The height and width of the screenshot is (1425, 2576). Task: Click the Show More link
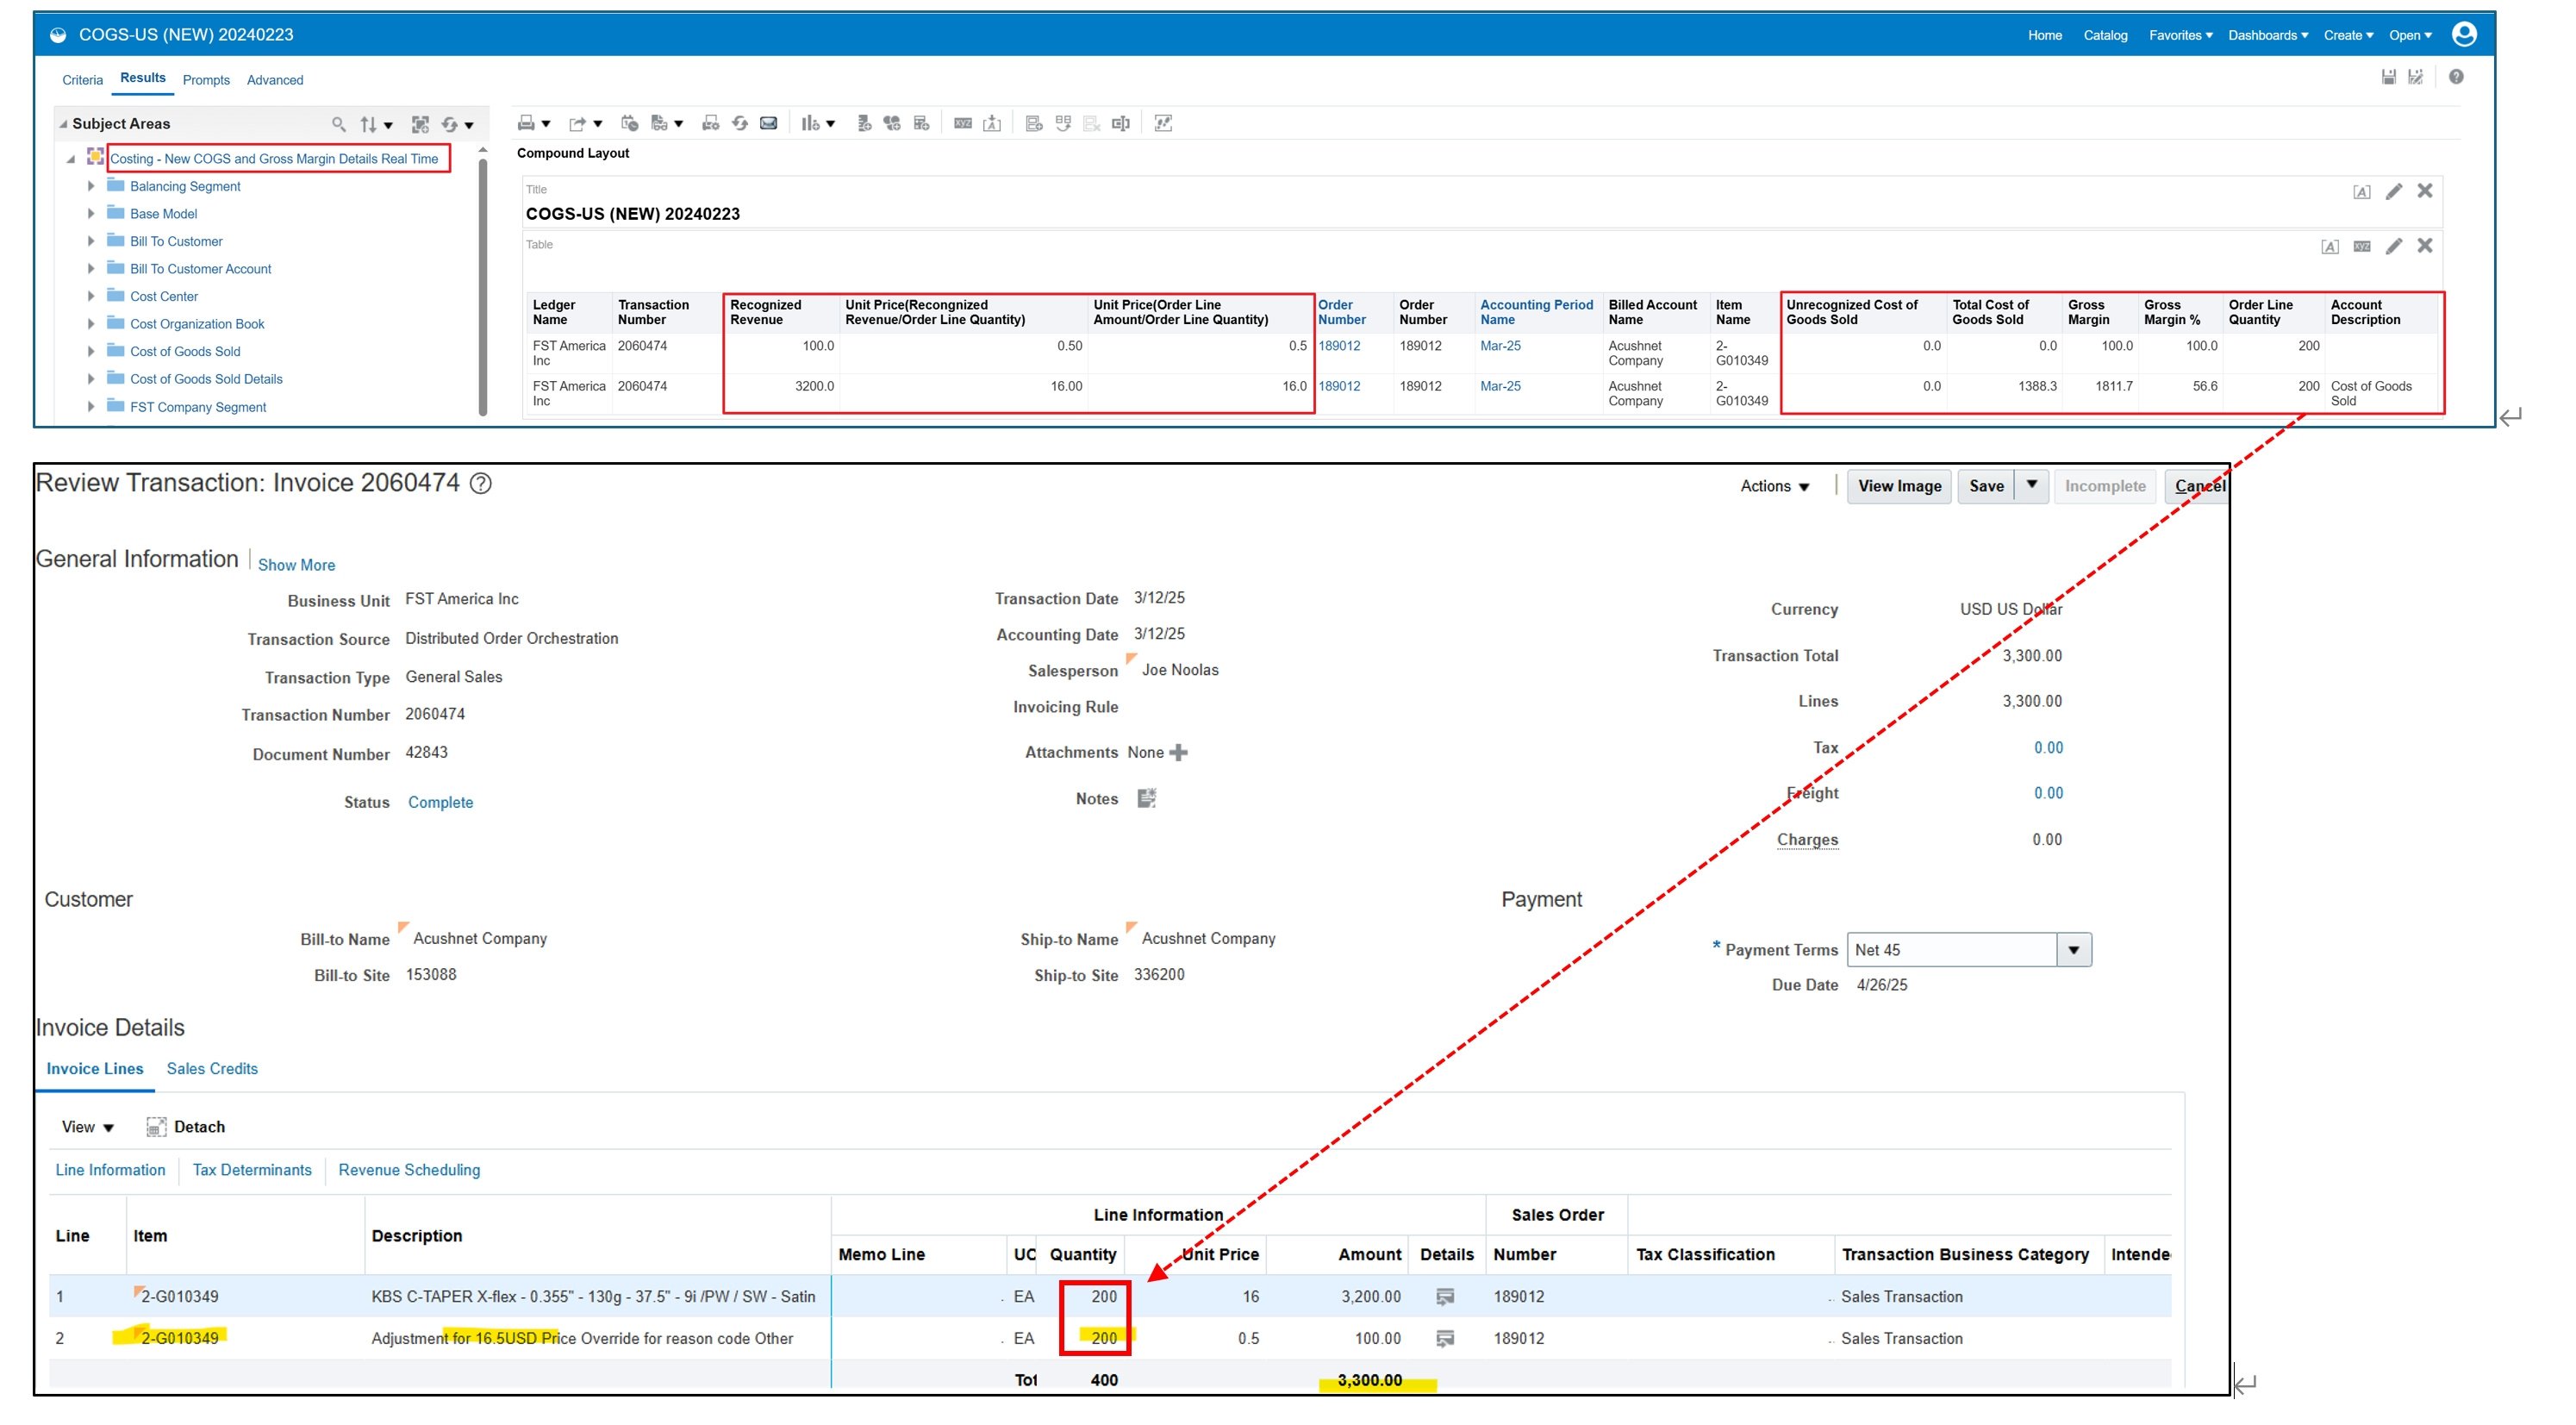tap(296, 565)
